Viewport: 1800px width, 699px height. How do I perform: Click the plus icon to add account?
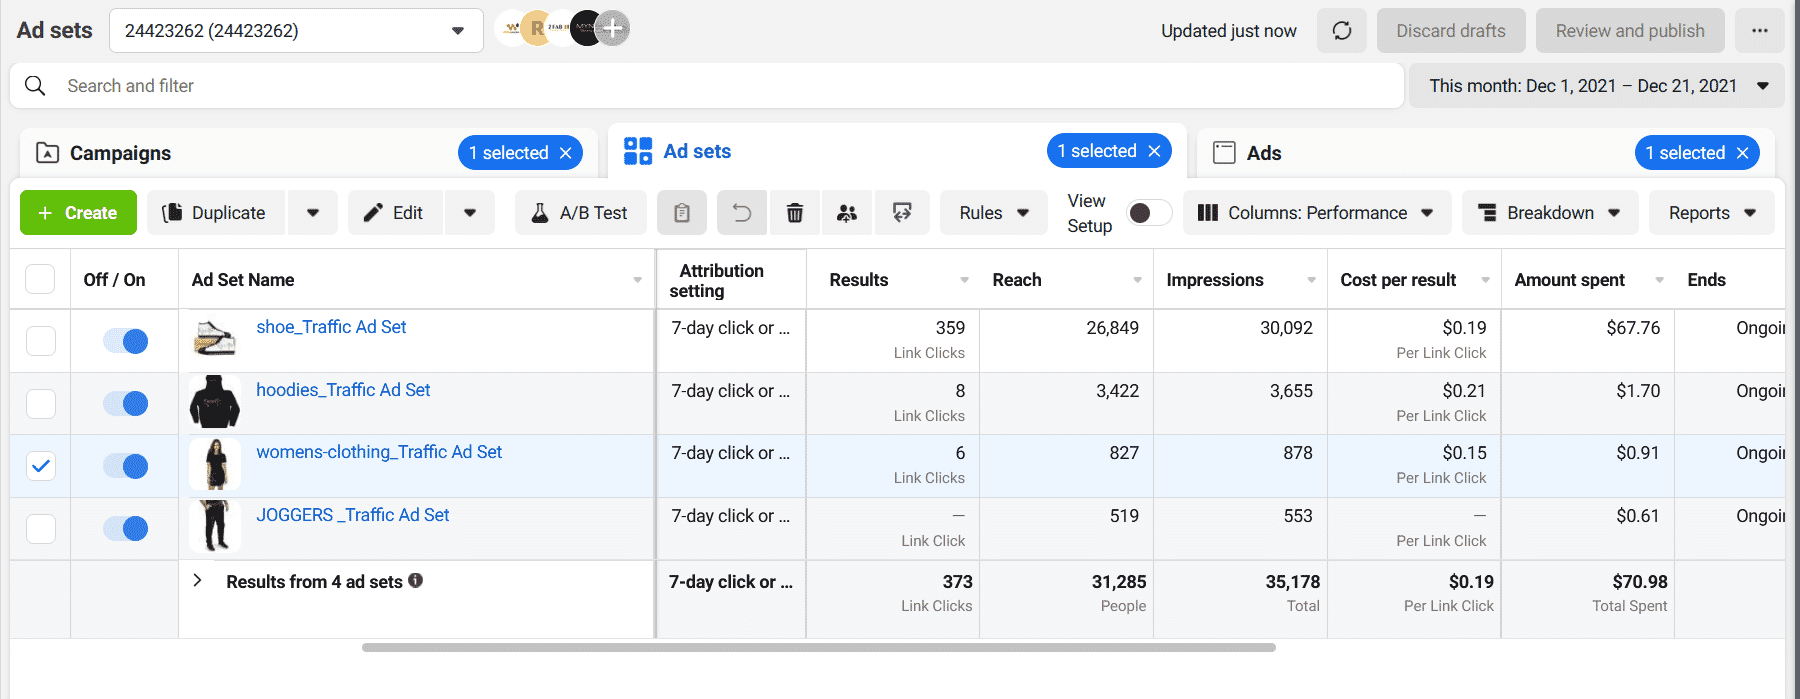point(613,29)
